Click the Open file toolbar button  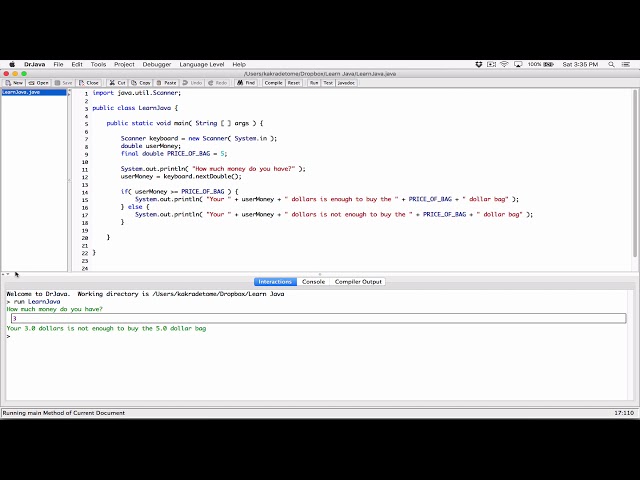tap(39, 83)
